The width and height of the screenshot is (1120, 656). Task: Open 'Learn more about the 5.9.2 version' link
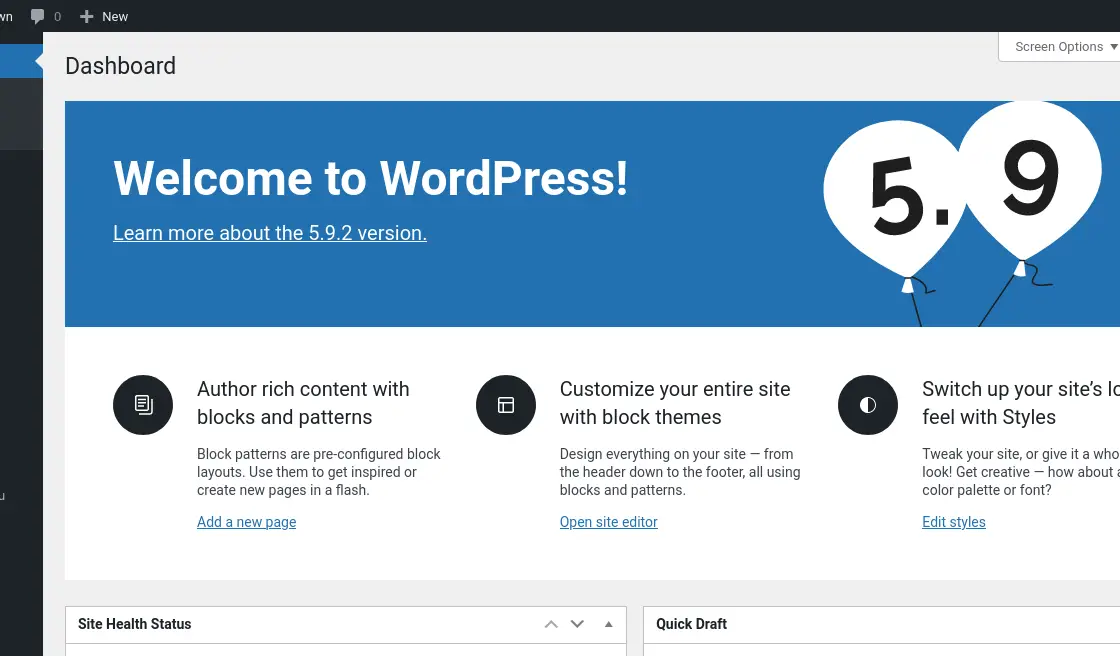(270, 233)
